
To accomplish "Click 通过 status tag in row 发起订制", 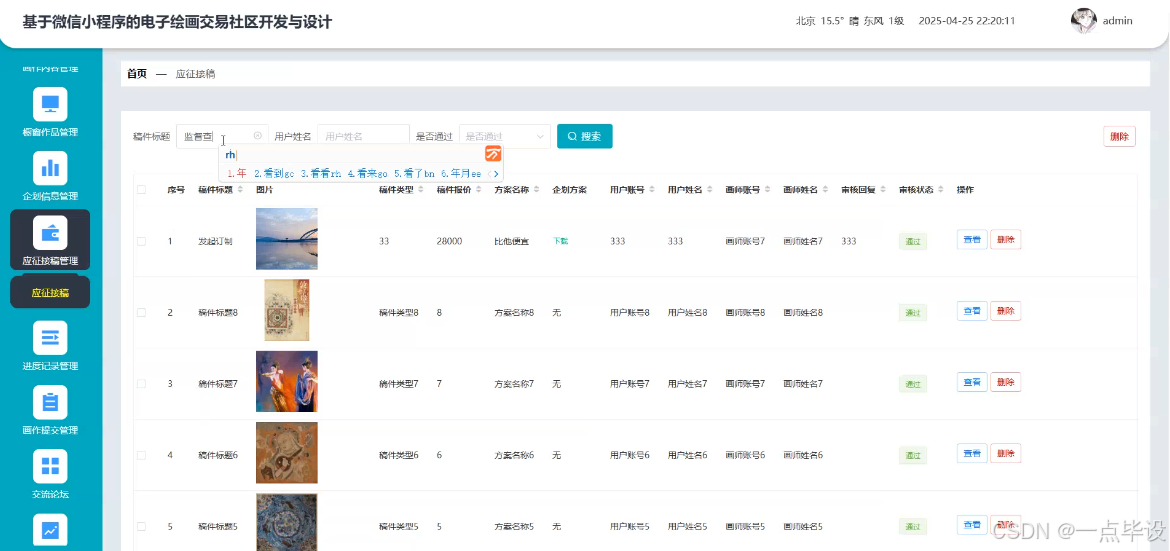I will pos(913,241).
